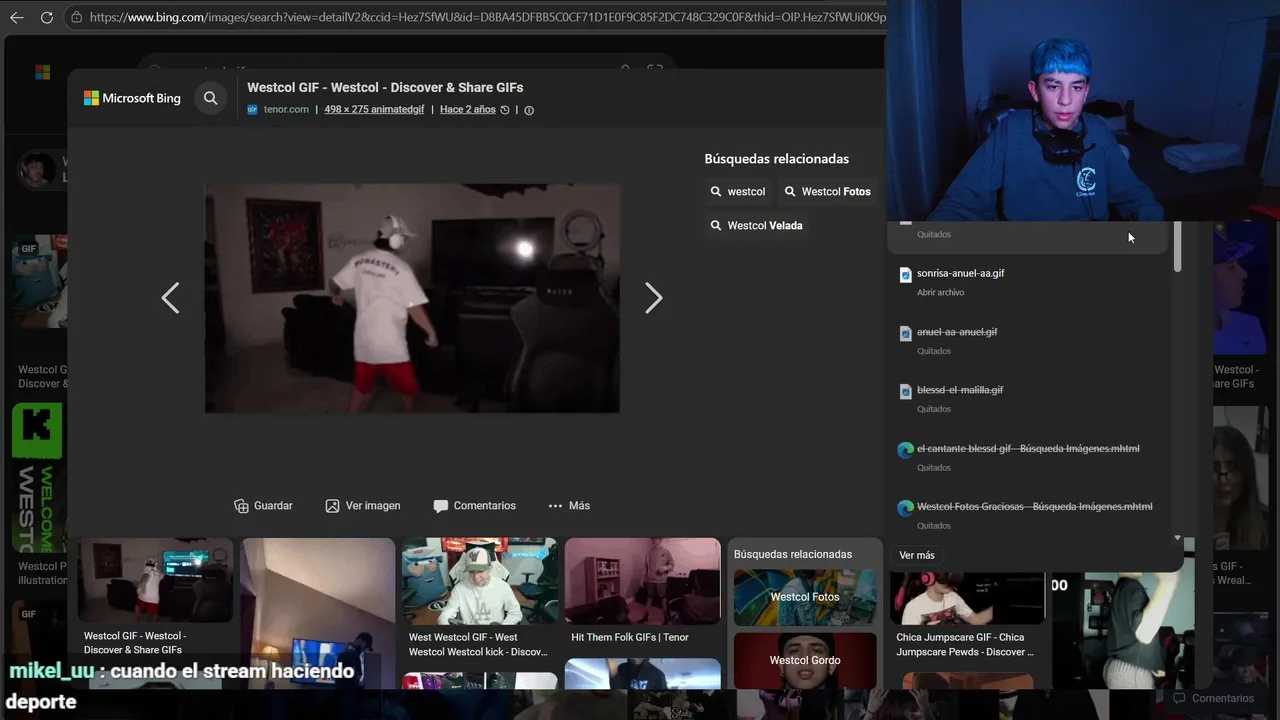Open the Chica Jumpscare GIF thumbnail
The height and width of the screenshot is (720, 1280).
click(967, 597)
